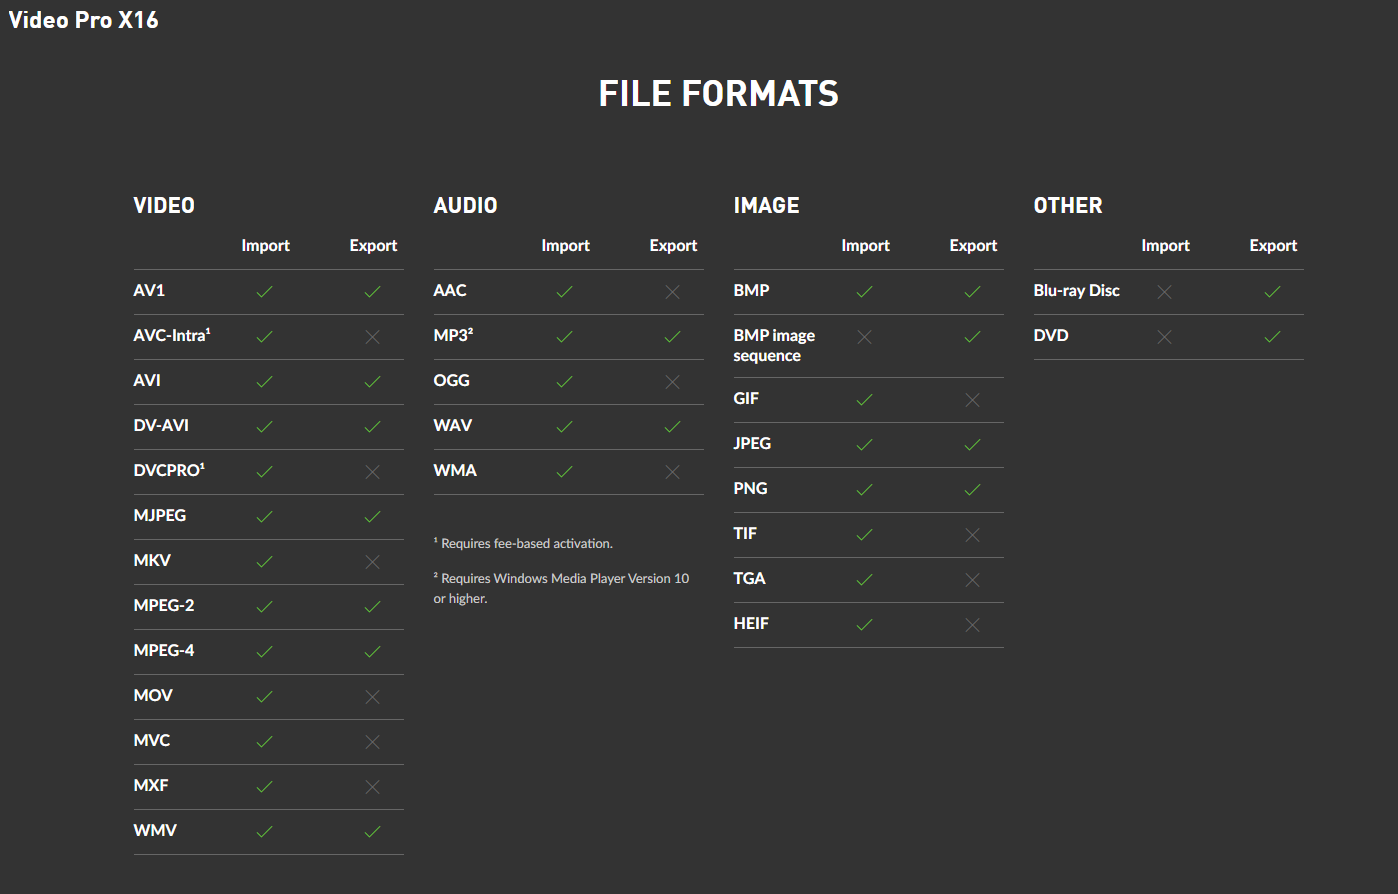The image size is (1398, 894).
Task: Click the Video Pro X16 title
Action: [x=83, y=20]
